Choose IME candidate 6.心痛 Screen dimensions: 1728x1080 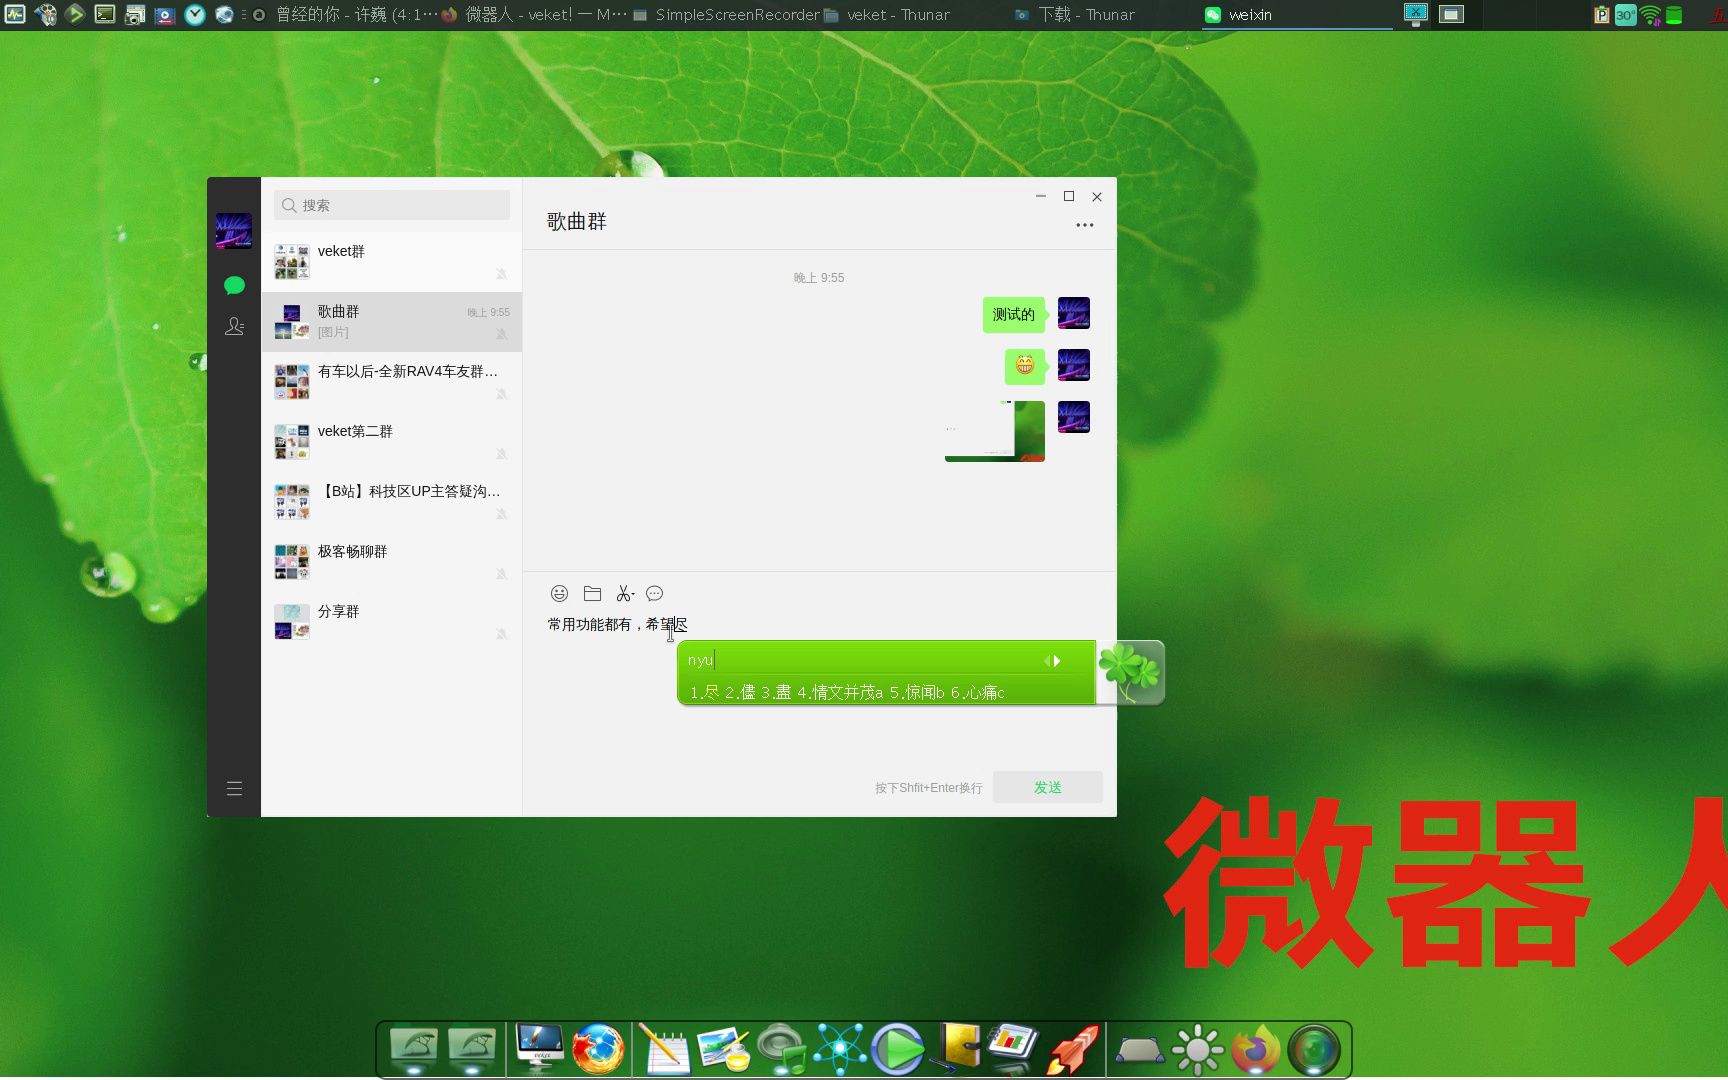click(x=977, y=692)
